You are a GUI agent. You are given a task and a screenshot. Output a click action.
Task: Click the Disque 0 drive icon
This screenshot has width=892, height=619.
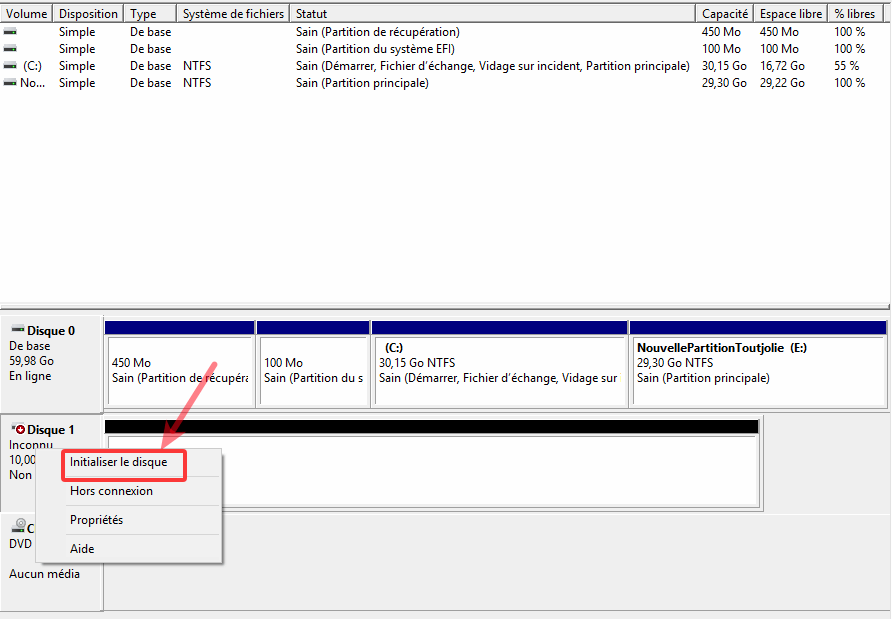(x=17, y=331)
